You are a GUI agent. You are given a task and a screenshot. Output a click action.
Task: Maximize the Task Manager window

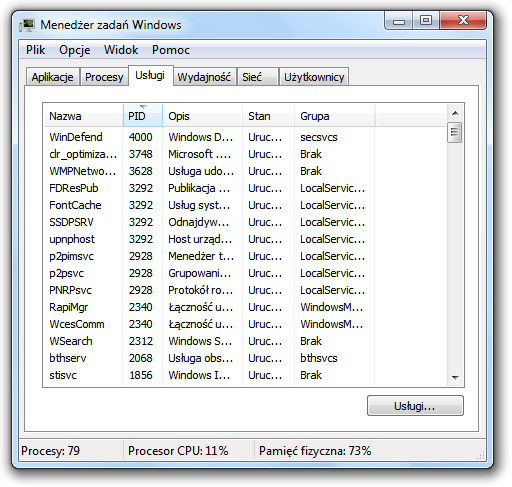point(426,21)
